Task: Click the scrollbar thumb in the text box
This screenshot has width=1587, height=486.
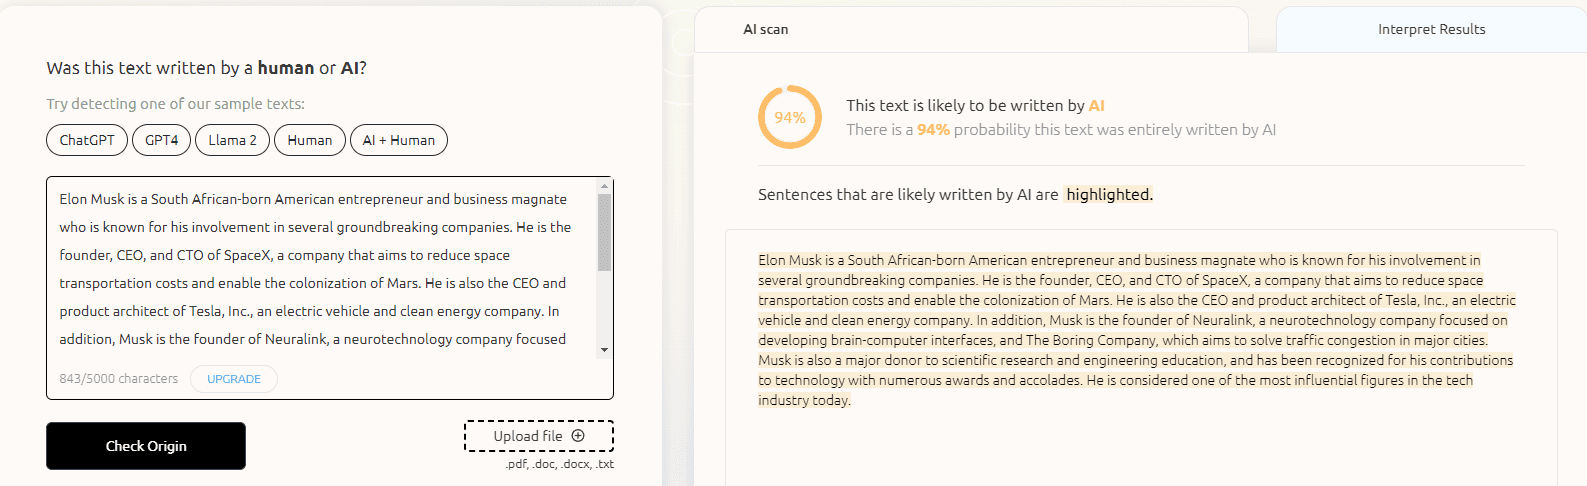Action: (604, 232)
